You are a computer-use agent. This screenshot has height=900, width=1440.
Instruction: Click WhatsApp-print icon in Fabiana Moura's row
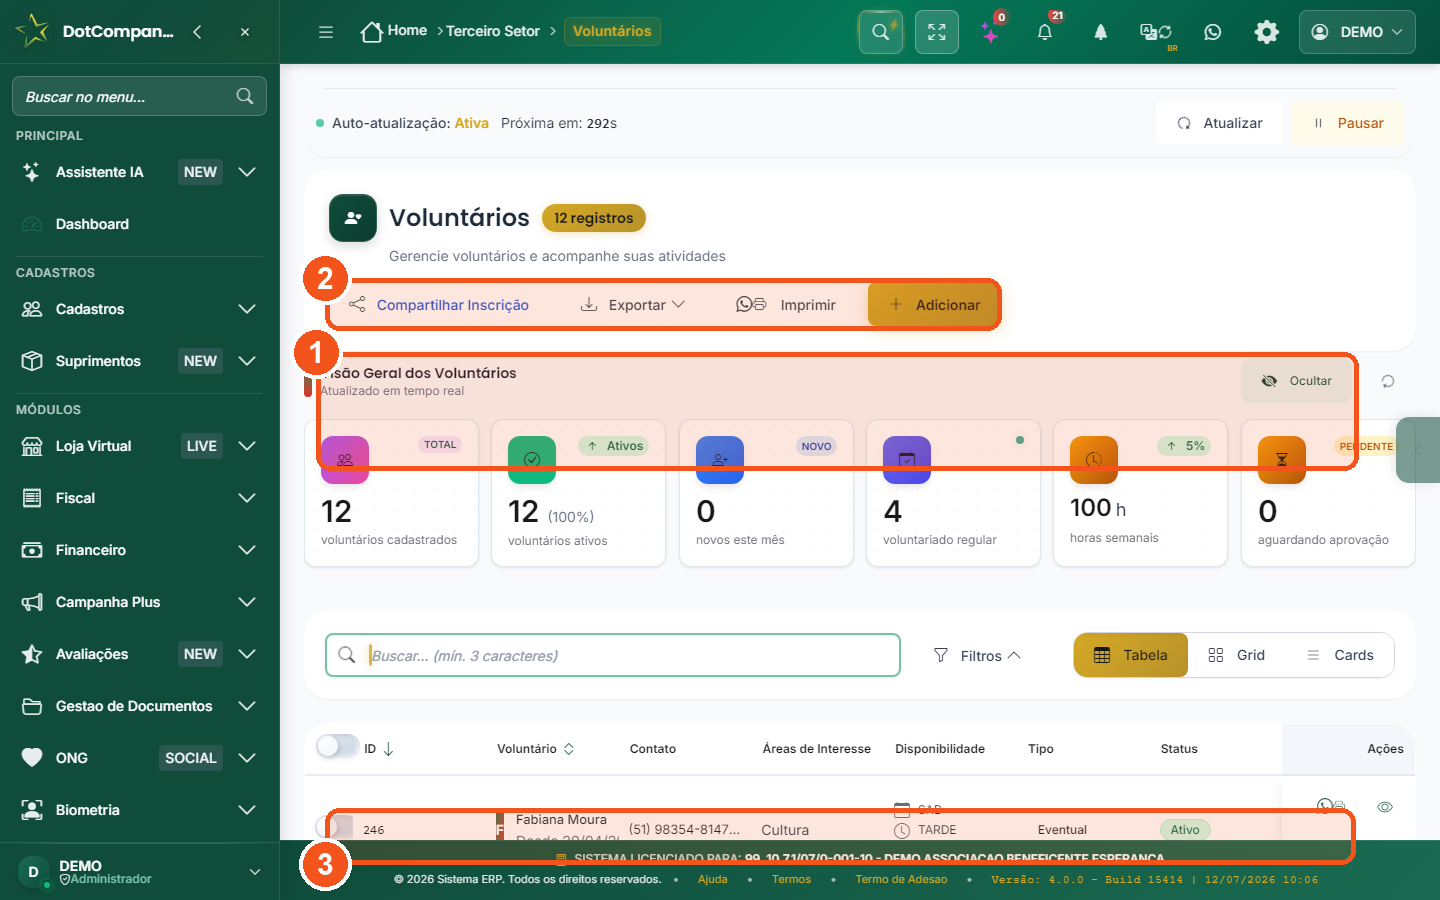1331,806
